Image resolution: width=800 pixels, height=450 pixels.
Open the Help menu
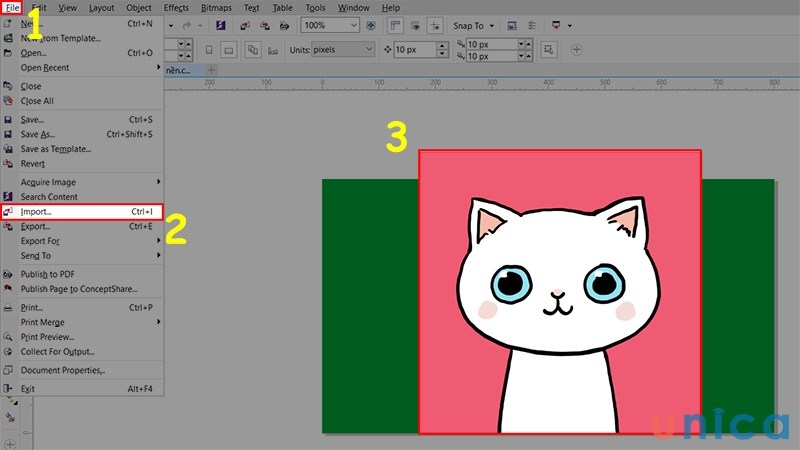pyautogui.click(x=391, y=8)
